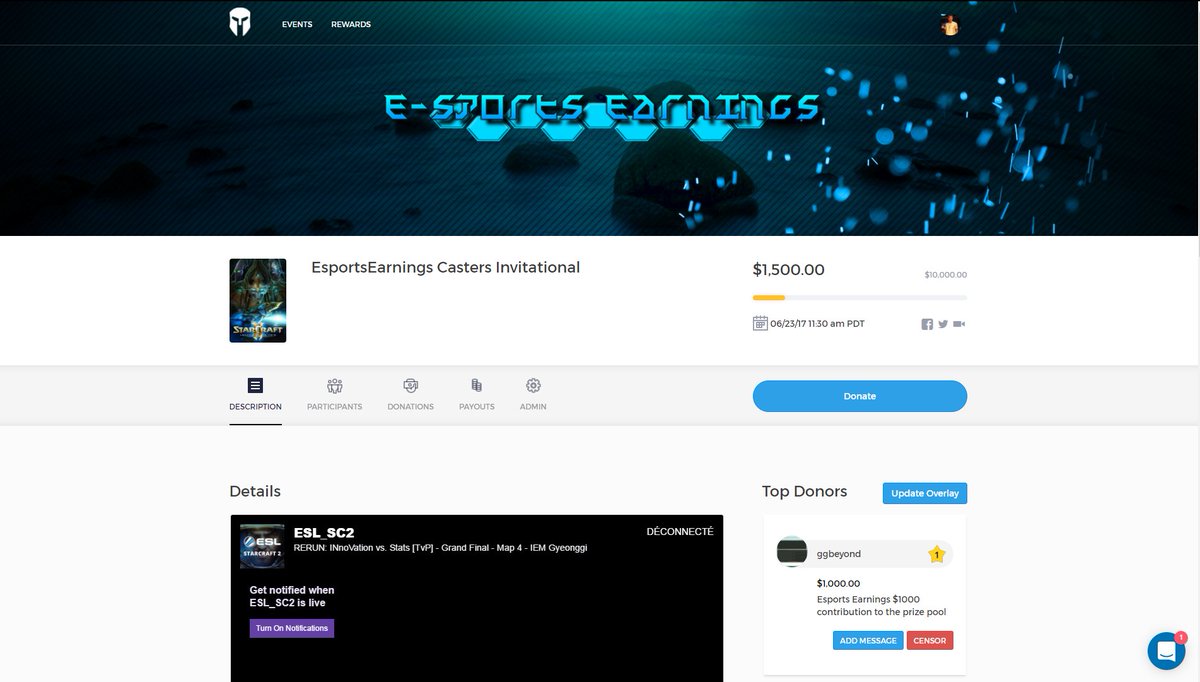Open the chat support bubble
The width and height of the screenshot is (1200, 682).
(x=1166, y=651)
